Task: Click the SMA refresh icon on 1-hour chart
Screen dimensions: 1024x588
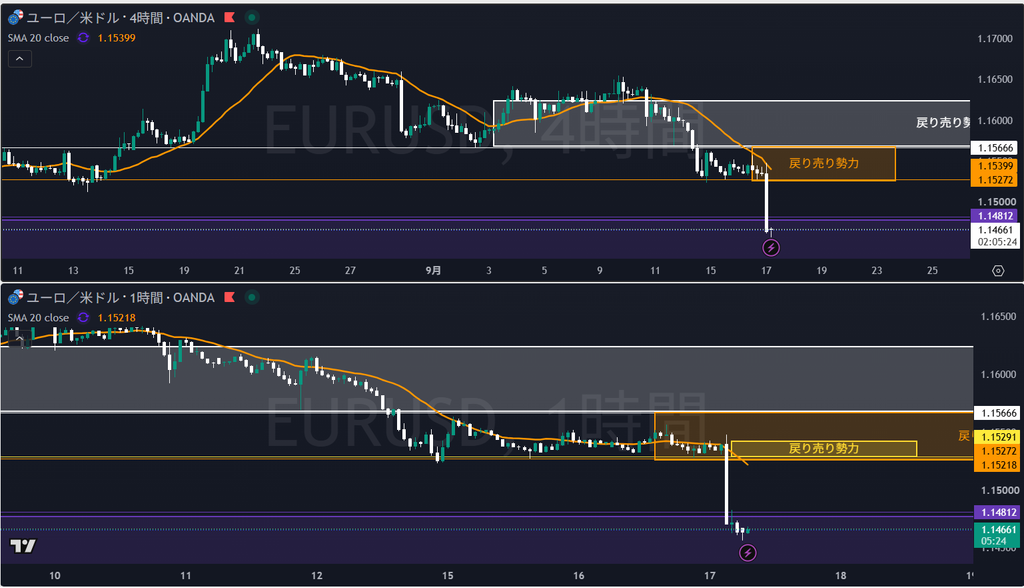Action: click(x=83, y=318)
